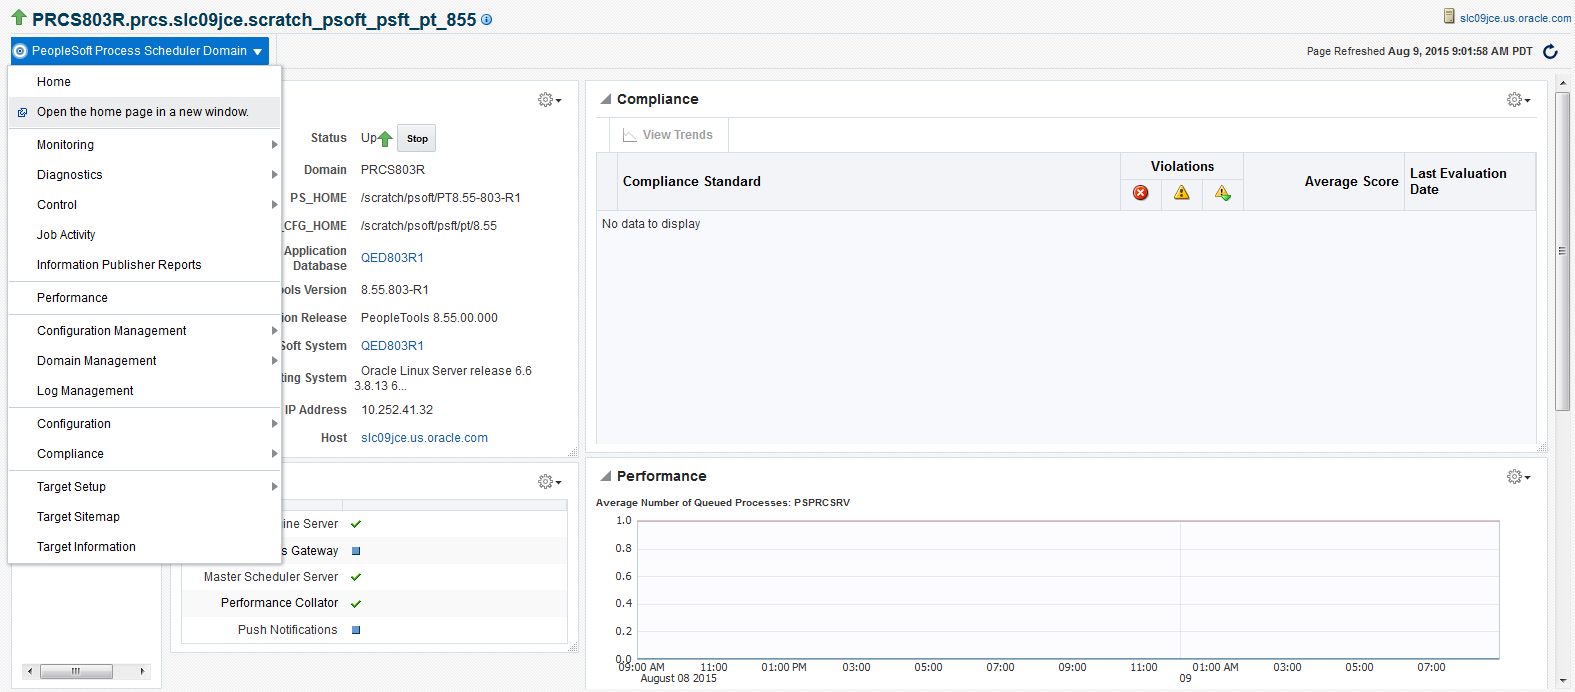Sort by Last Evaluation Date column header

(1470, 182)
